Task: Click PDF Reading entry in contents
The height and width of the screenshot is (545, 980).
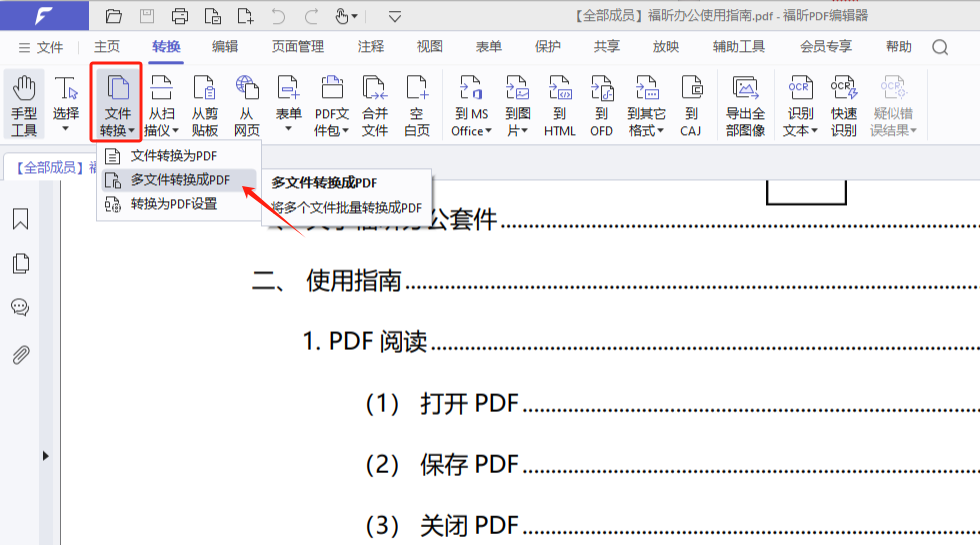Action: click(365, 342)
